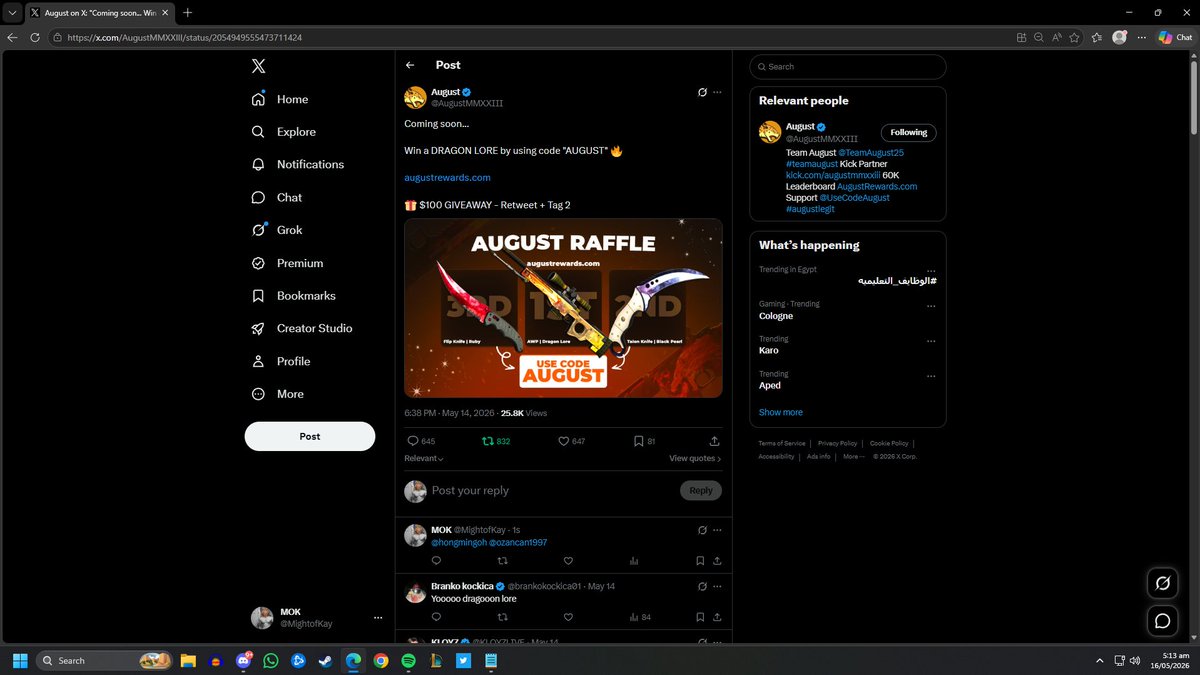This screenshot has width=1200, height=675.
Task: Click the reply icon on Branko kockica's comment
Action: tap(436, 617)
